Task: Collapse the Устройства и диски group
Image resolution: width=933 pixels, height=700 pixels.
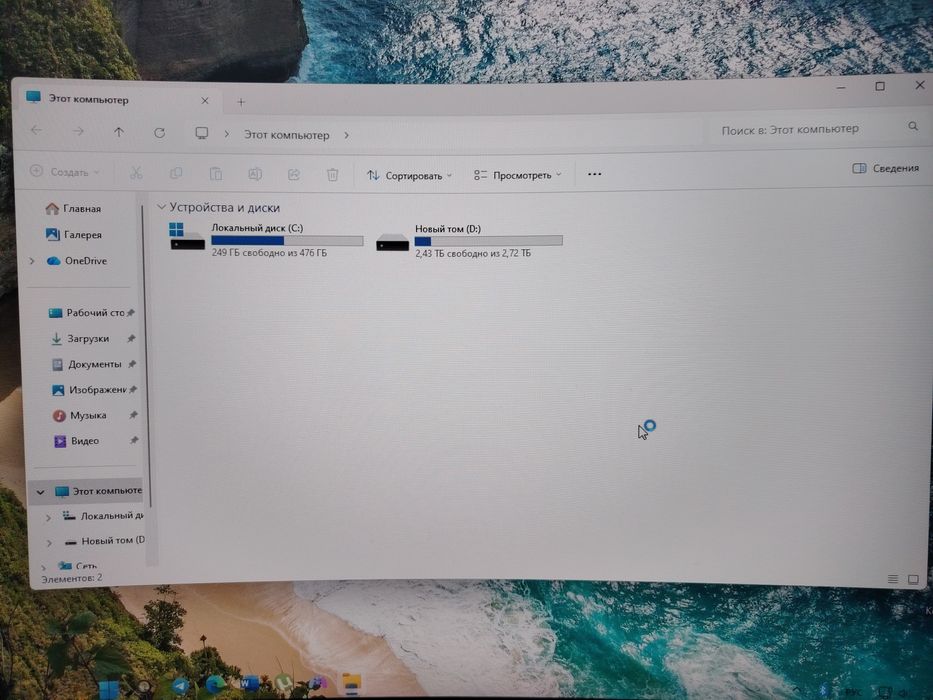Action: click(x=161, y=207)
